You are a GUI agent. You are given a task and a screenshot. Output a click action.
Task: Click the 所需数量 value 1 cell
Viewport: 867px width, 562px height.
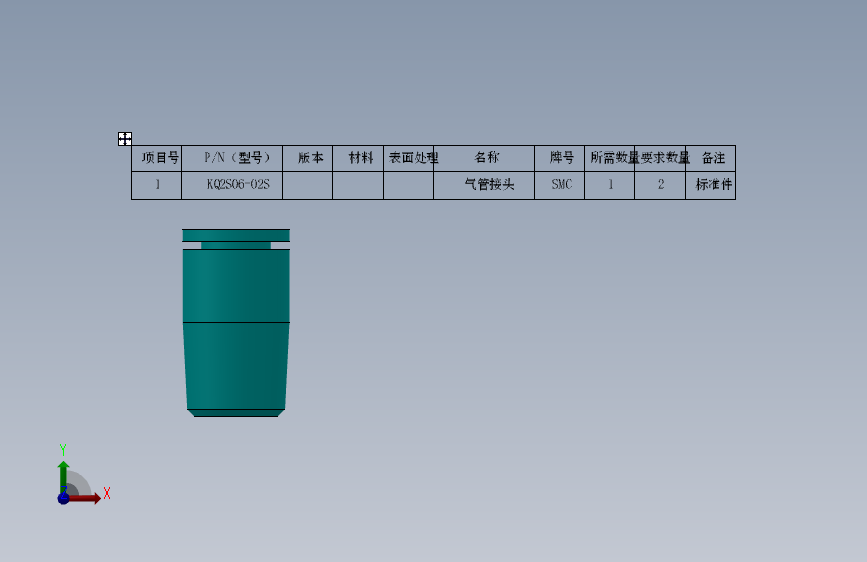(x=609, y=185)
